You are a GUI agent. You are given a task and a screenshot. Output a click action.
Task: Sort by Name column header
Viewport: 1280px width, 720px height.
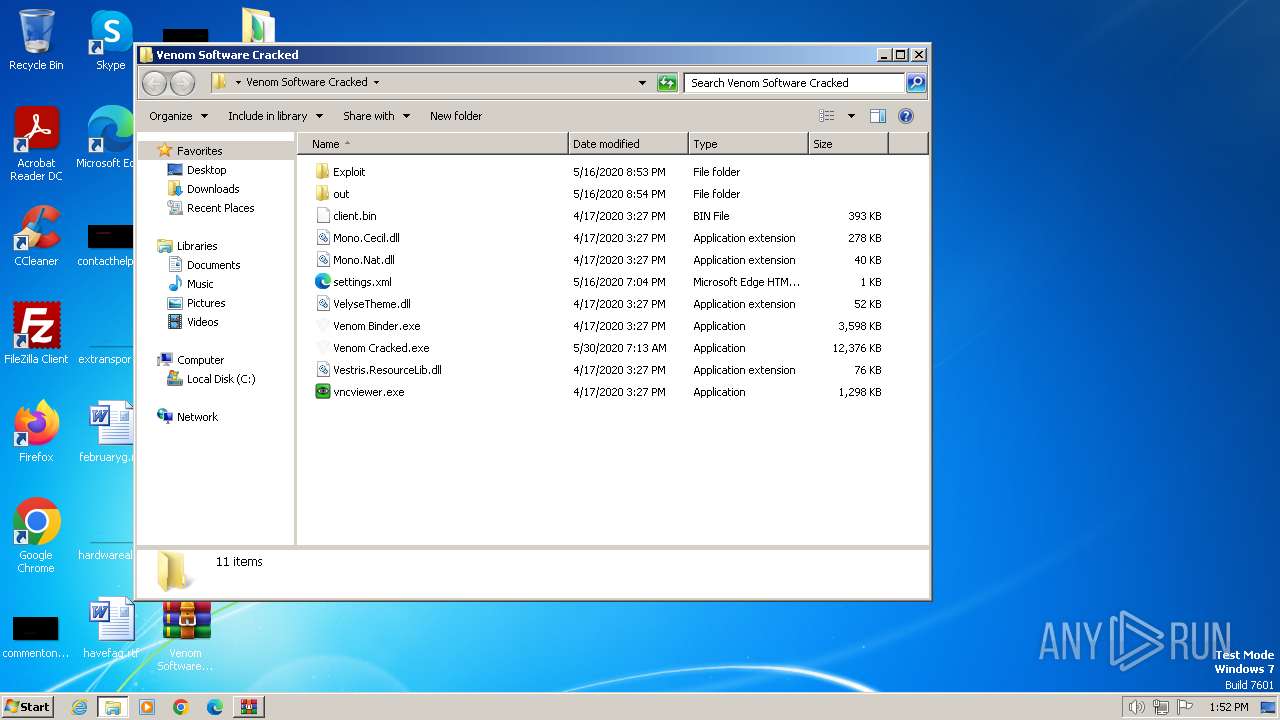click(x=432, y=144)
